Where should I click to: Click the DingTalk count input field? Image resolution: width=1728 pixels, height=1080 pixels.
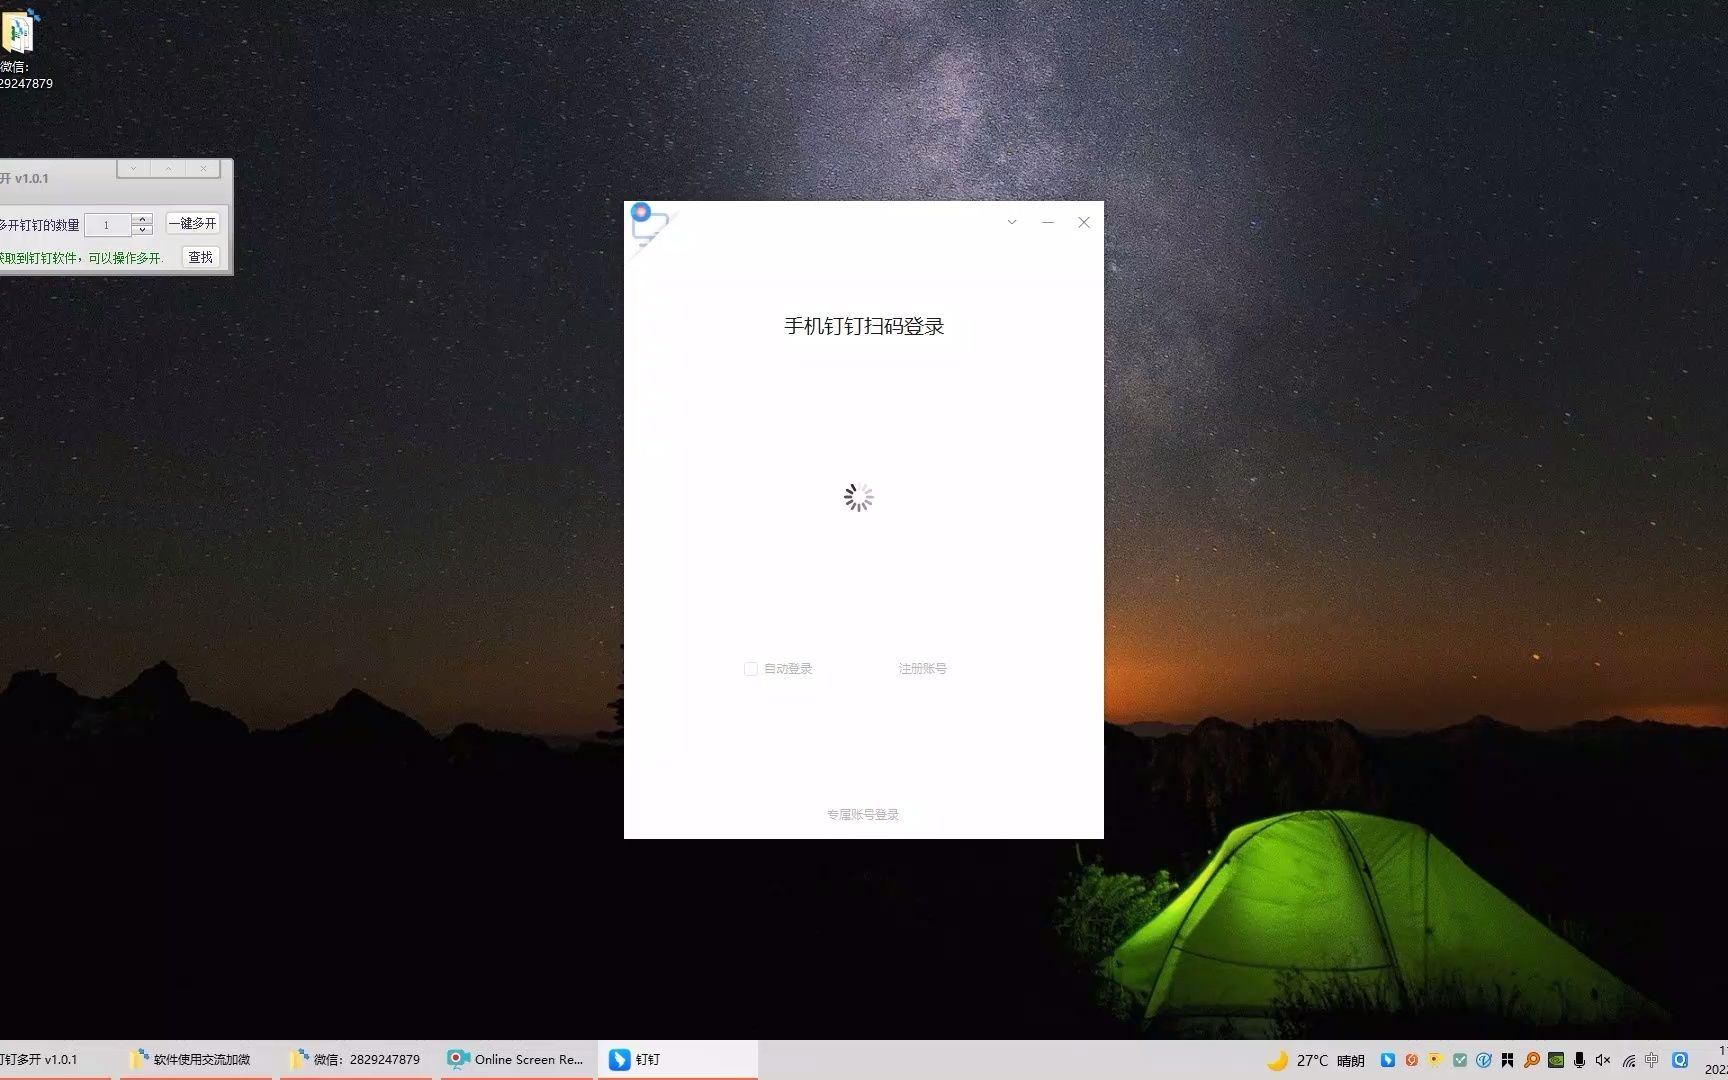point(108,225)
